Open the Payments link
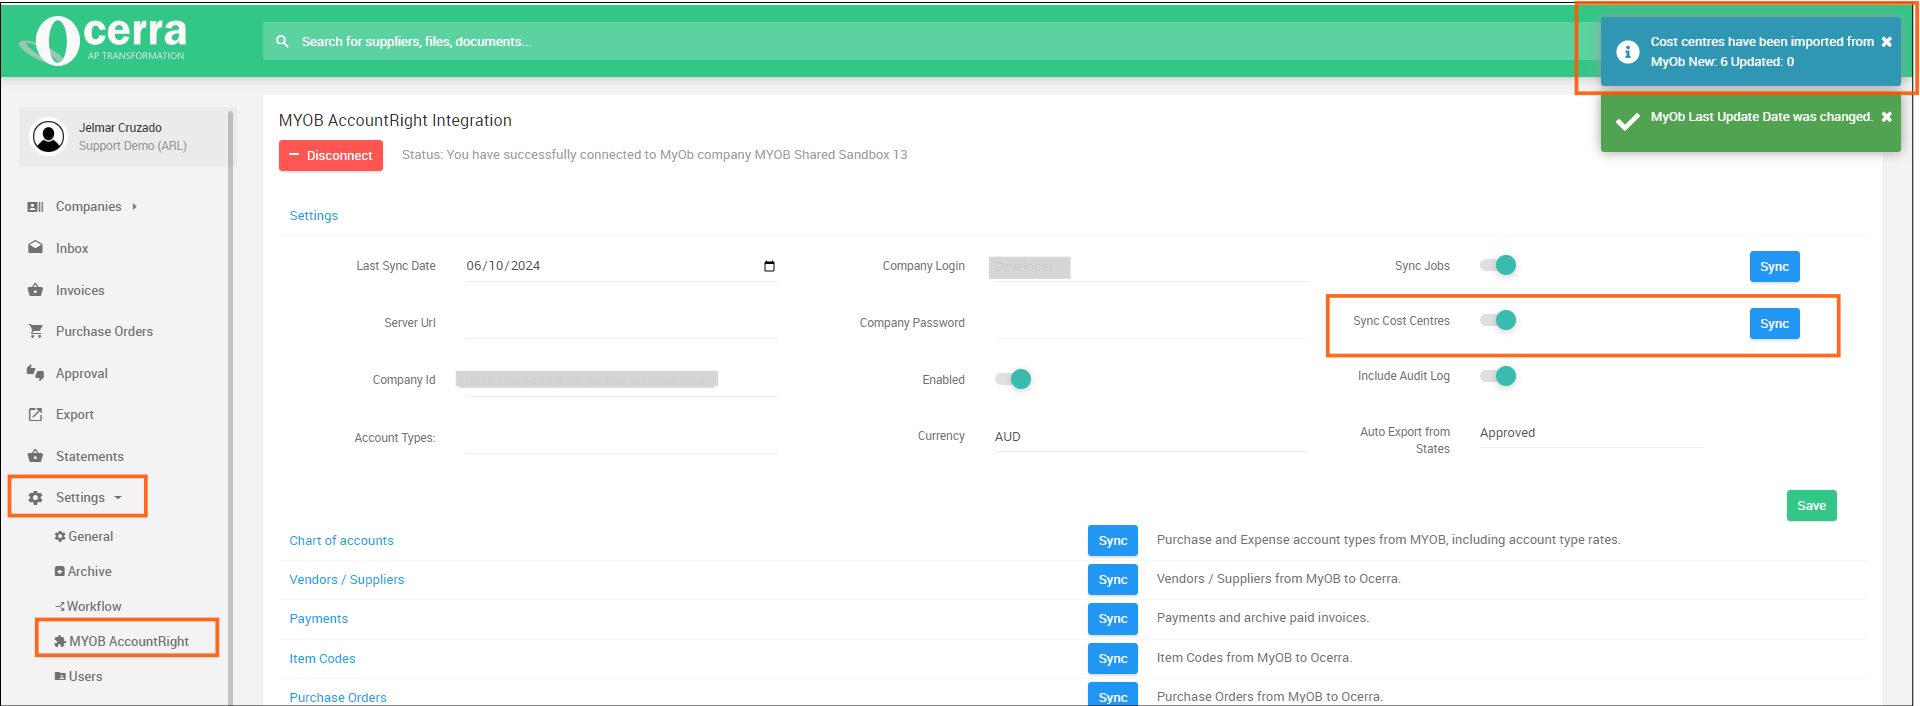Viewport: 1920px width, 706px height. pos(318,619)
